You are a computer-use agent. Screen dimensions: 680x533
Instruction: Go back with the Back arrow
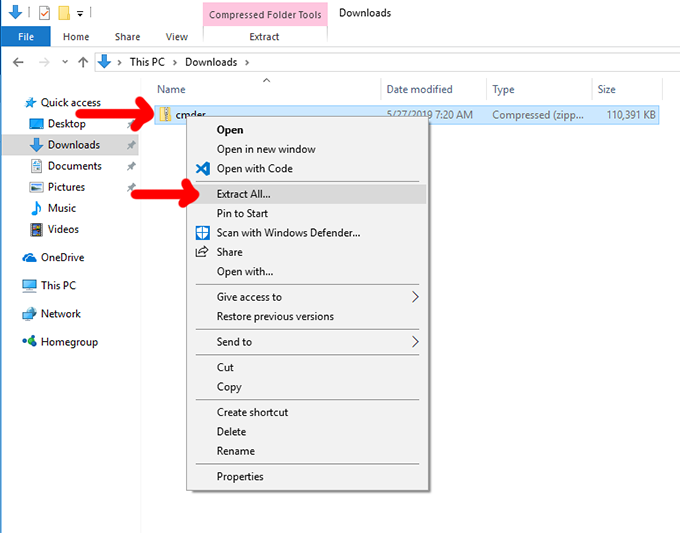pyautogui.click(x=18, y=62)
